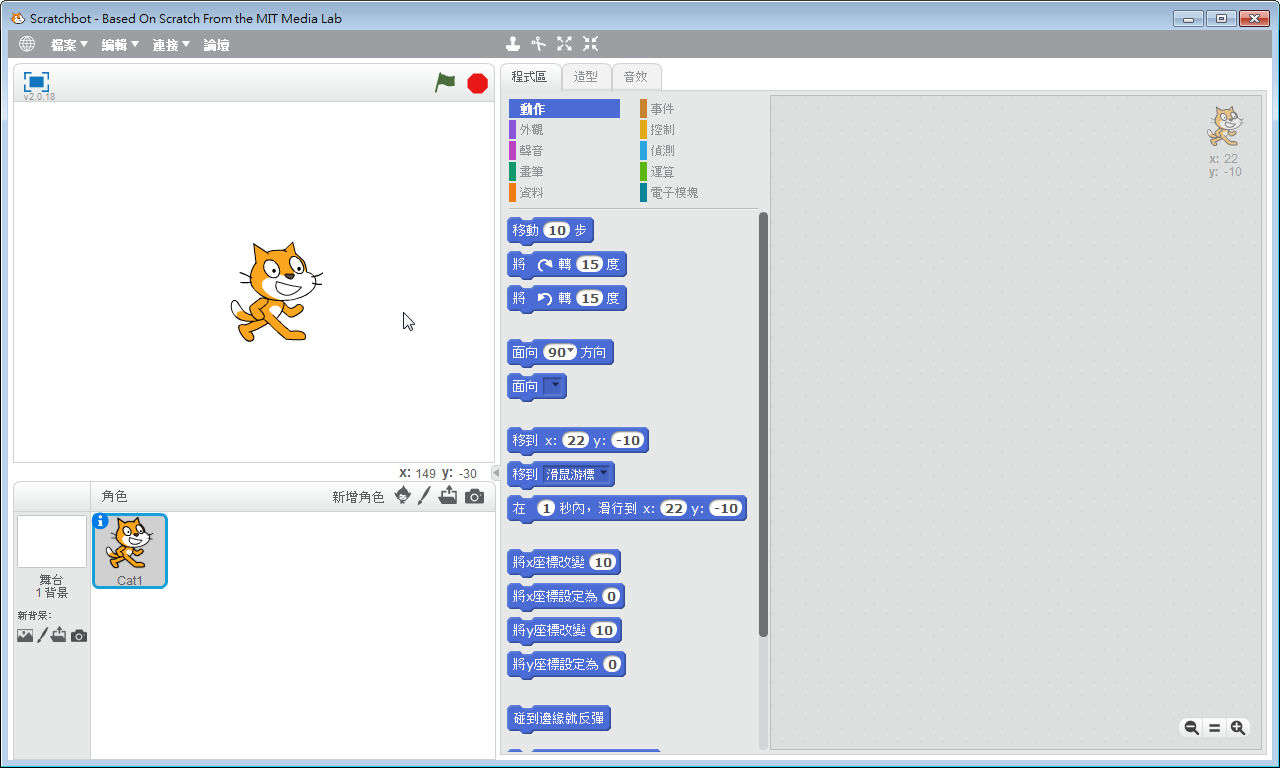Open the Cat1 sprite info badge

point(100,521)
